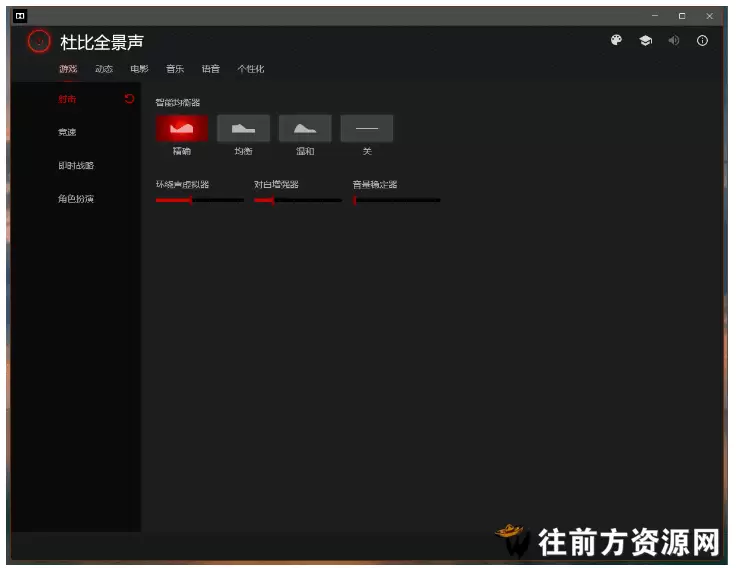Choose the 温和 equalizer preset

tap(305, 128)
